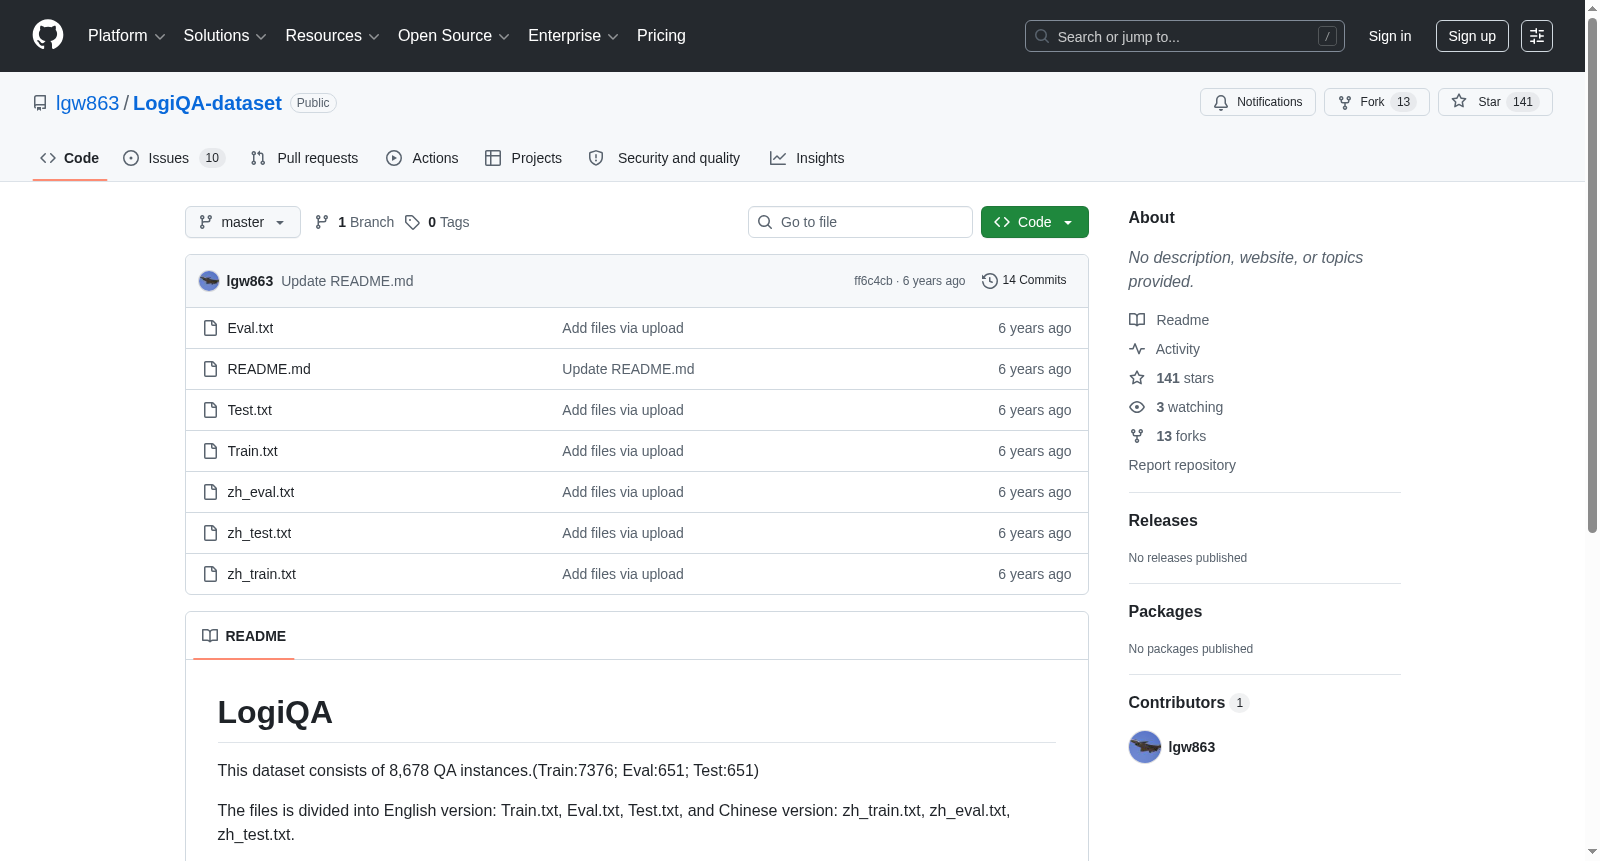Open the Report repository link
The height and width of the screenshot is (861, 1600).
(1182, 465)
